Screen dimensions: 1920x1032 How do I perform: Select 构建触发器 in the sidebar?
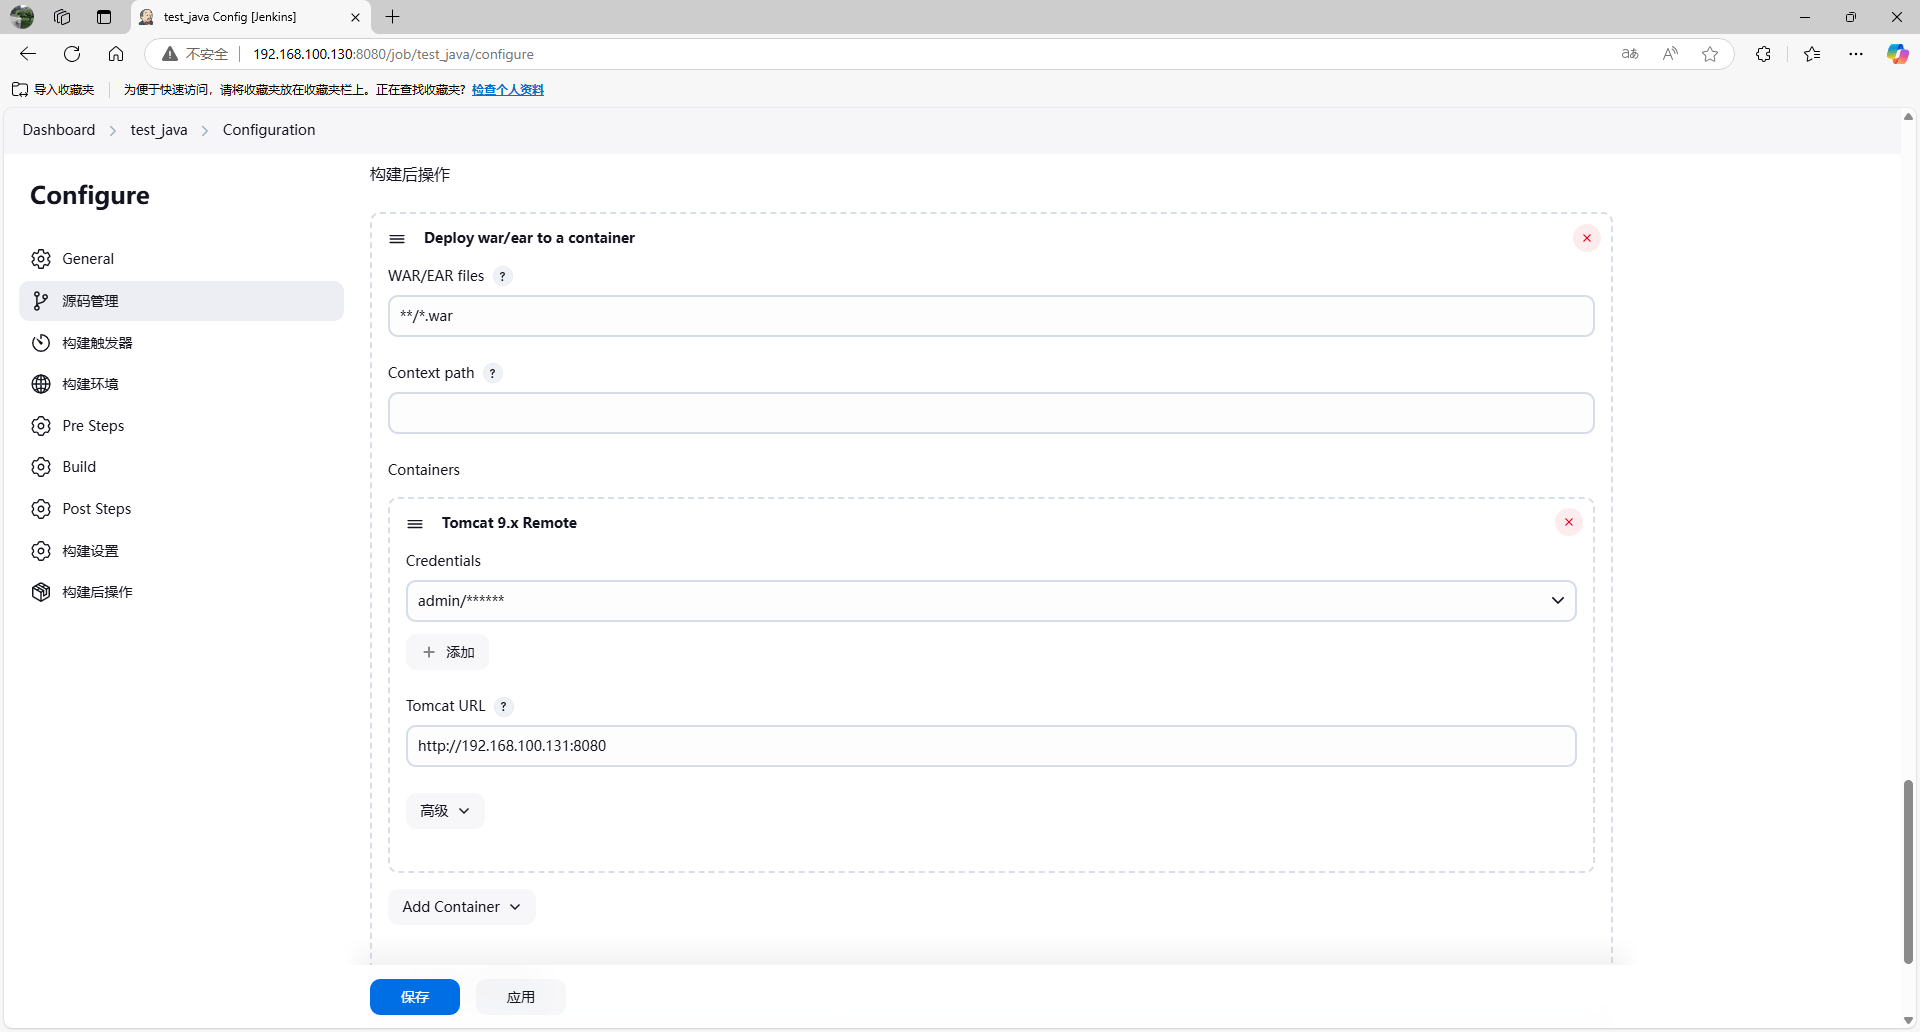97,343
